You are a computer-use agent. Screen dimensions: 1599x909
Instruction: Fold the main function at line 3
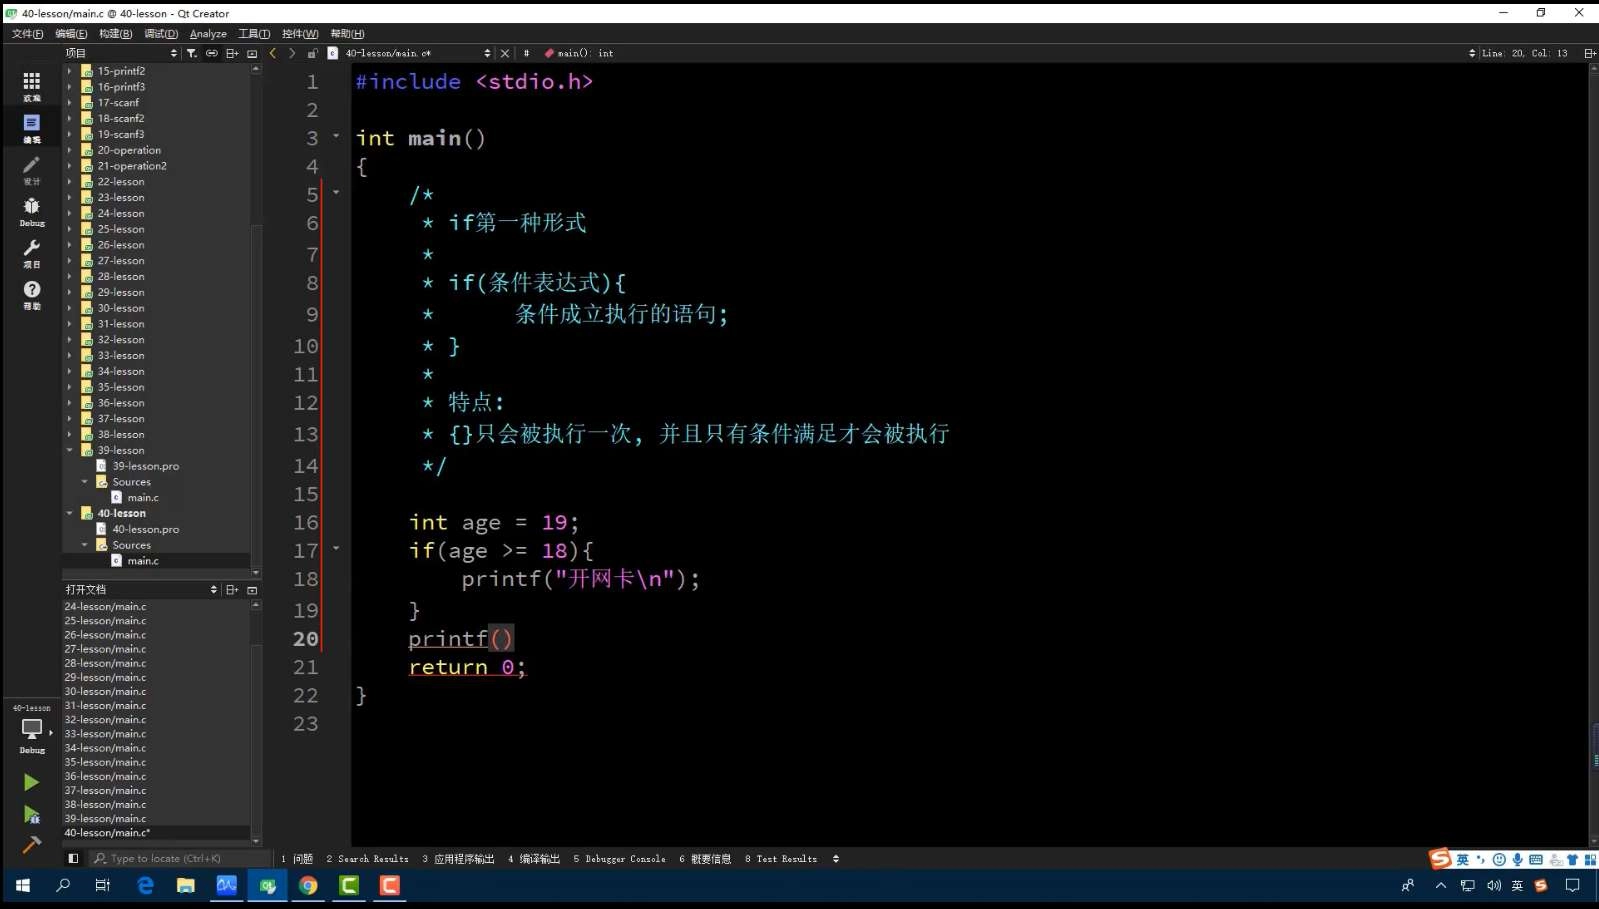[x=336, y=136]
